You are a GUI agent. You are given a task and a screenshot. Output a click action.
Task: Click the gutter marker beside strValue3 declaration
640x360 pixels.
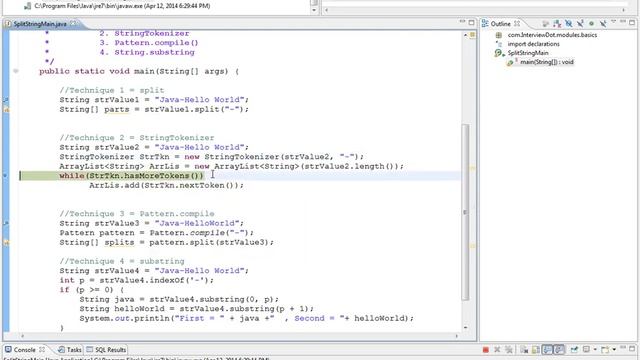pos(6,223)
